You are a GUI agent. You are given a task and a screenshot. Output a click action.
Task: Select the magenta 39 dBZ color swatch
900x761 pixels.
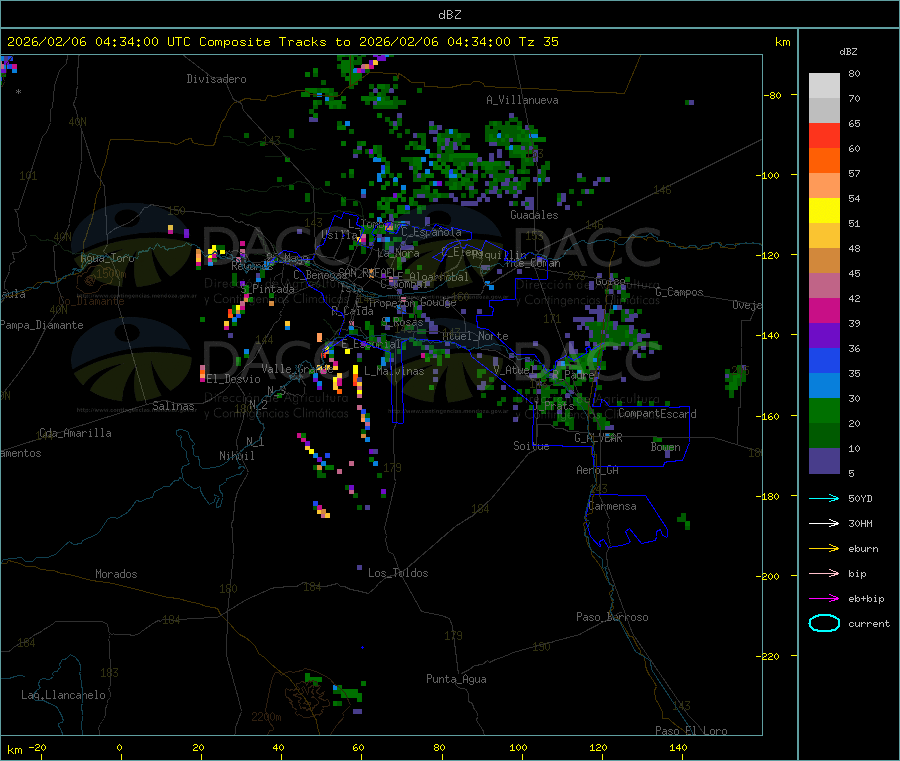click(824, 310)
